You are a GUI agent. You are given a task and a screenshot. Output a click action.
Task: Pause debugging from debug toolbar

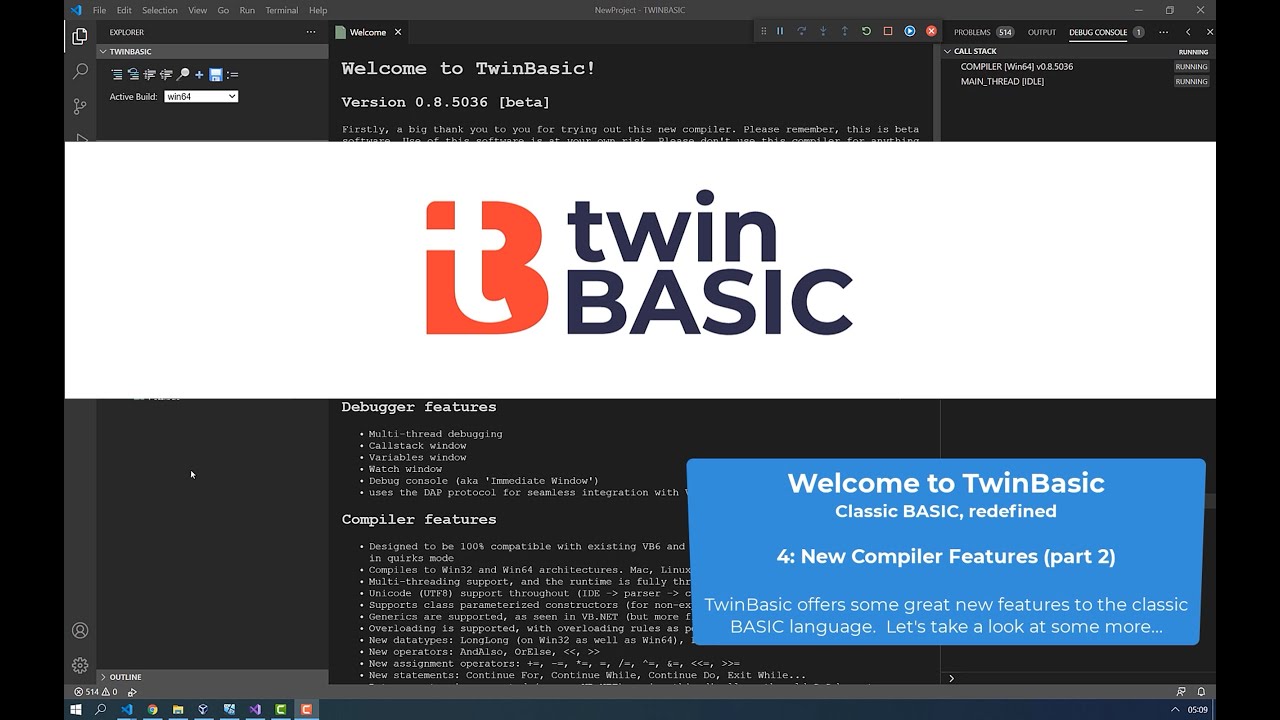point(780,32)
